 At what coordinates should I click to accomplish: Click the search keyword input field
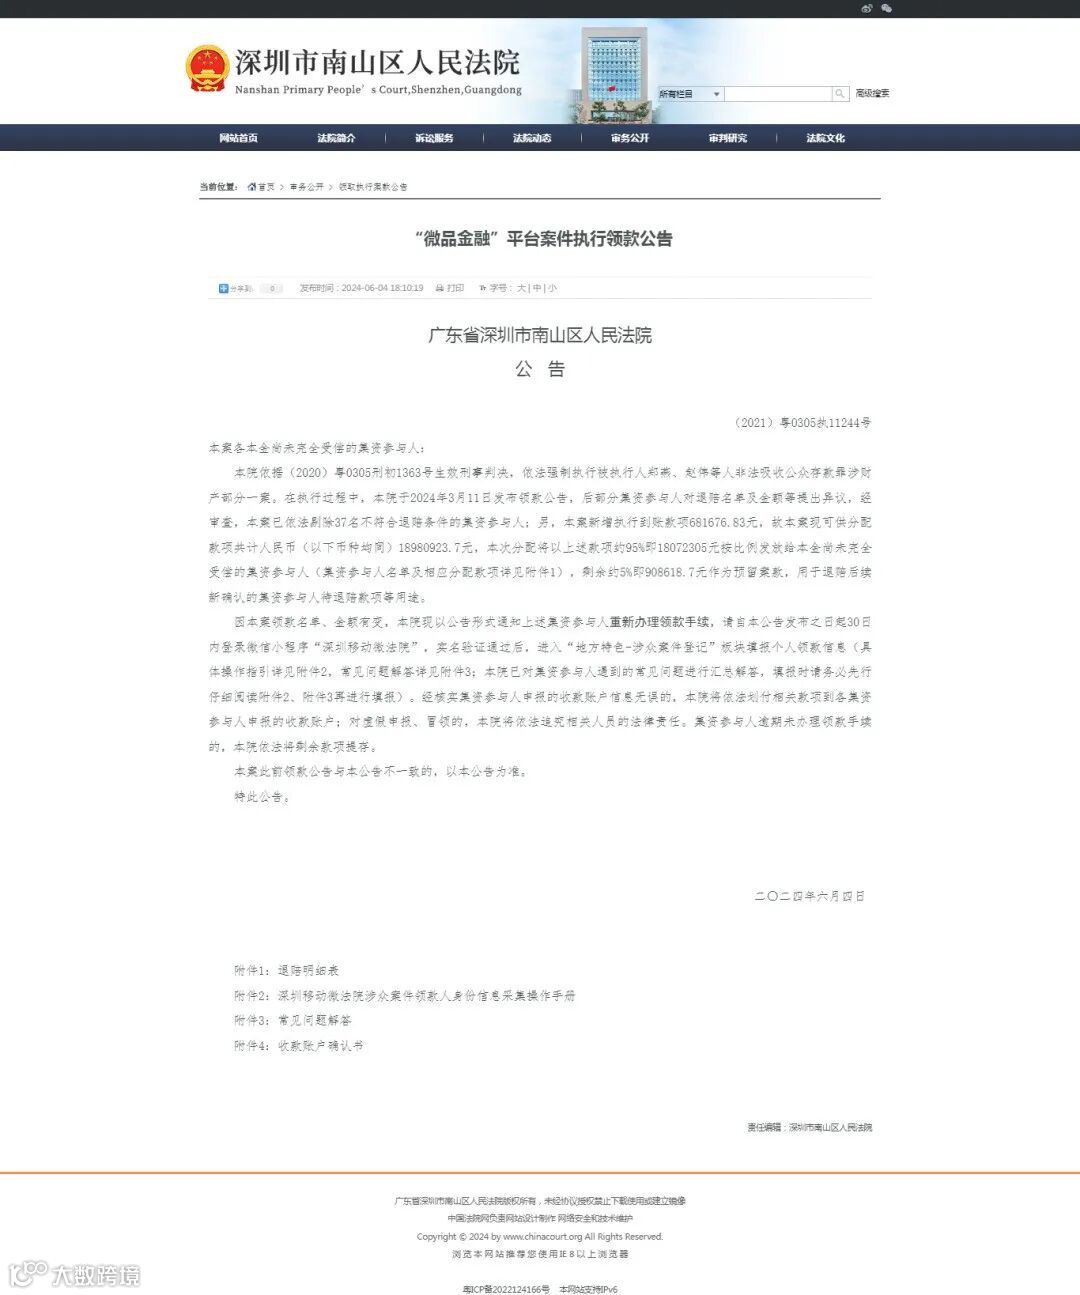[778, 94]
